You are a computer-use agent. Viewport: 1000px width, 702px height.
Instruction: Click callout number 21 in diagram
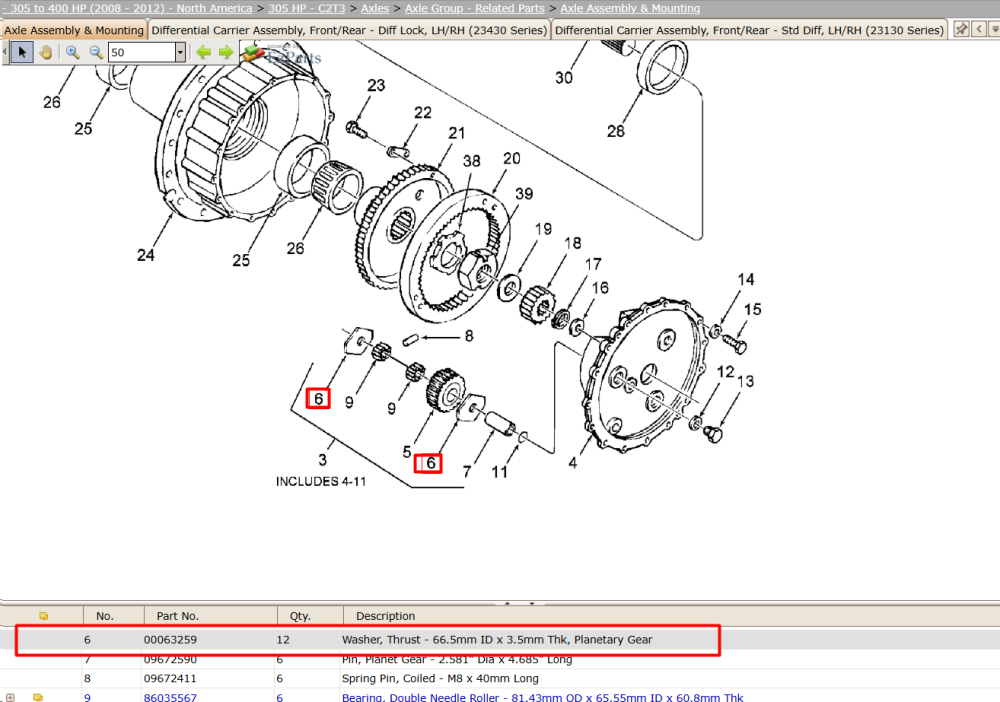[x=457, y=133]
